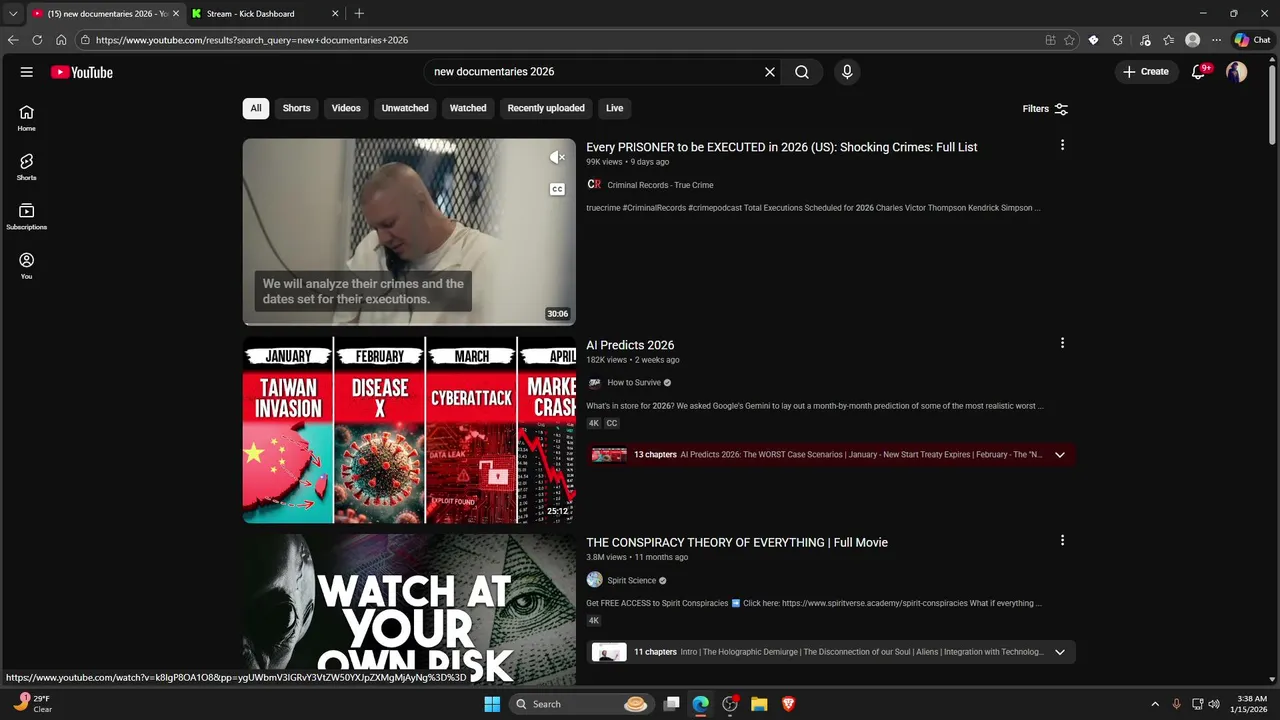Image resolution: width=1280 pixels, height=720 pixels.
Task: Expand 13 chapters for AI Predicts 2026
Action: [x=830, y=454]
